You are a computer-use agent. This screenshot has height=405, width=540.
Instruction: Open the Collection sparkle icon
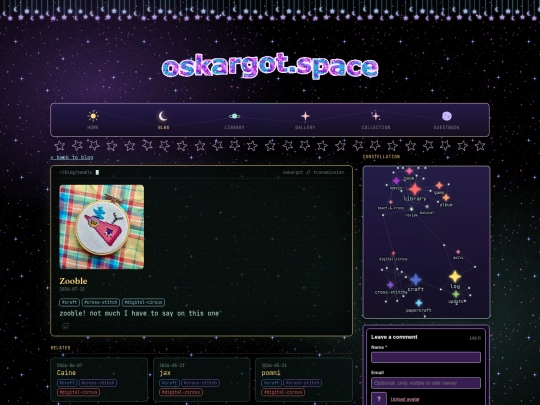coord(376,116)
